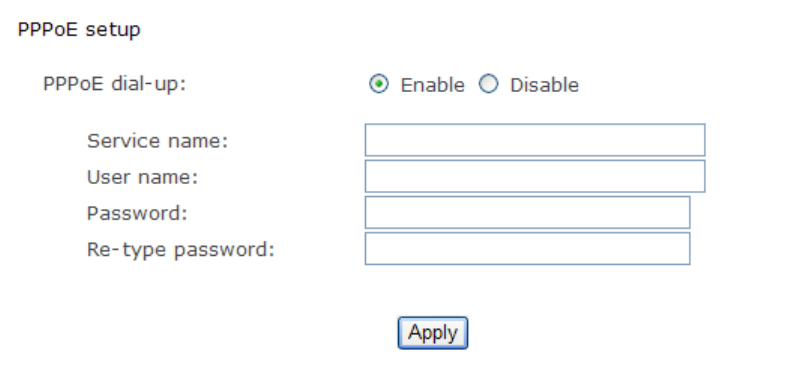This screenshot has width=802, height=374.
Task: Place cursor in the first PPPoE text box
Action: 535,140
